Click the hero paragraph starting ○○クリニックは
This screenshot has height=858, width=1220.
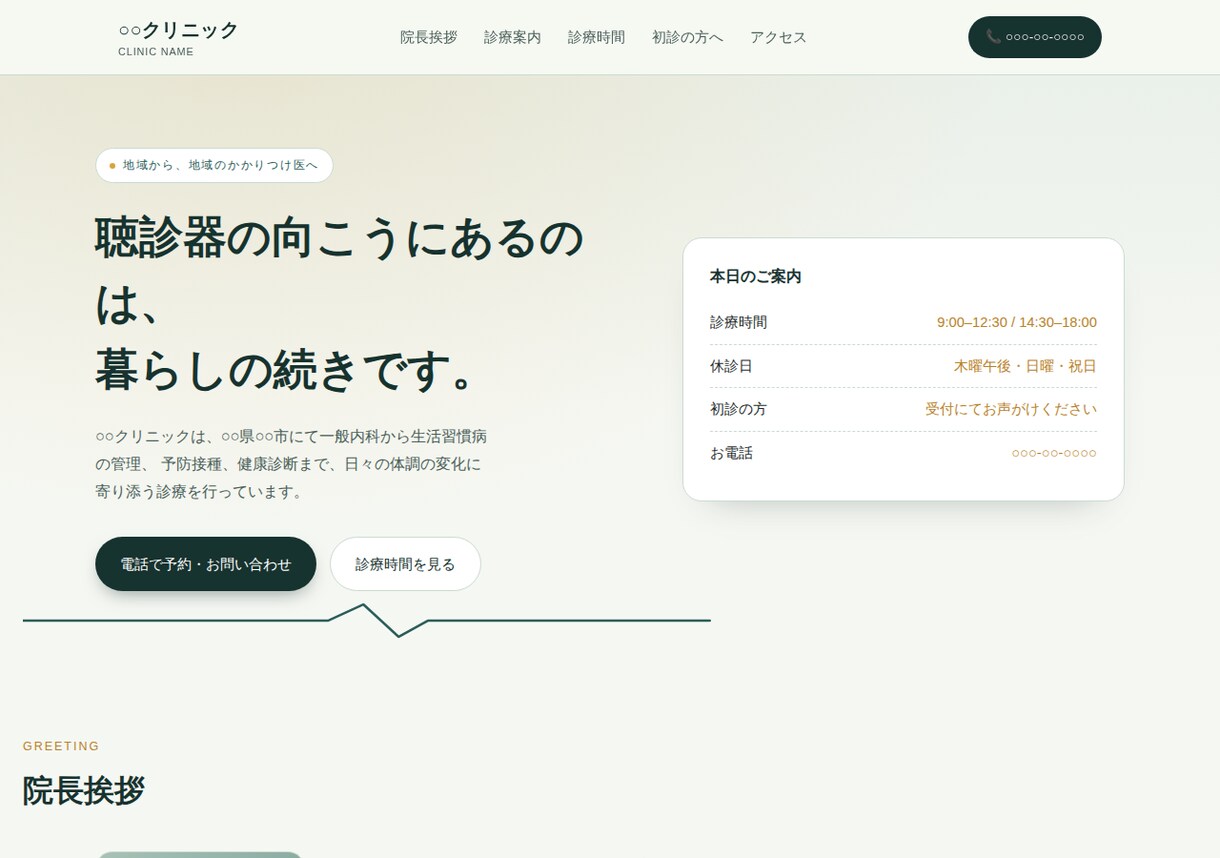tap(291, 464)
